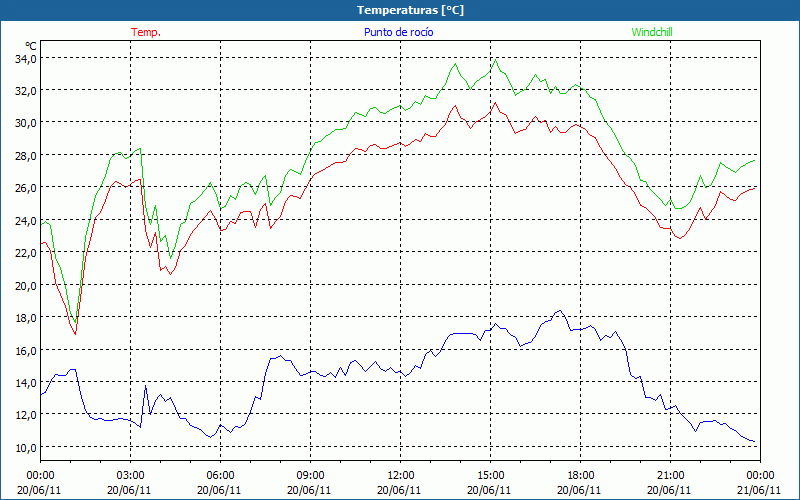Click the 20,0 y-axis value

pyautogui.click(x=26, y=285)
